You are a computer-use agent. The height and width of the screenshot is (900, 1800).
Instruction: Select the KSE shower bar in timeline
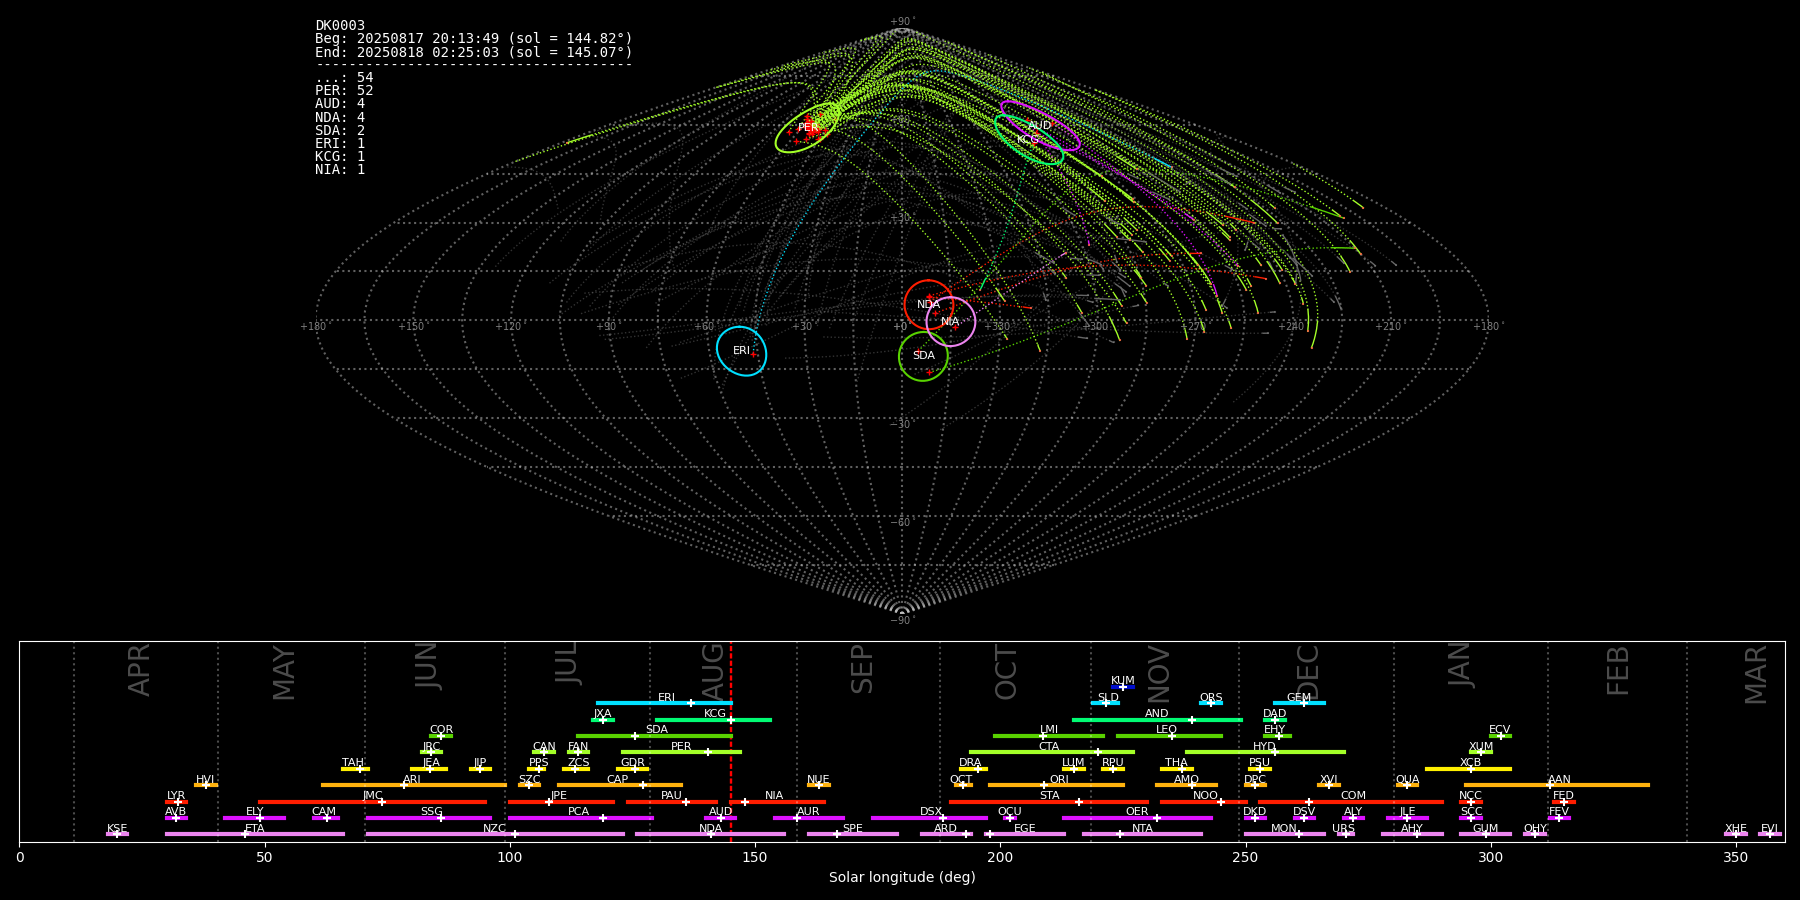(x=117, y=834)
